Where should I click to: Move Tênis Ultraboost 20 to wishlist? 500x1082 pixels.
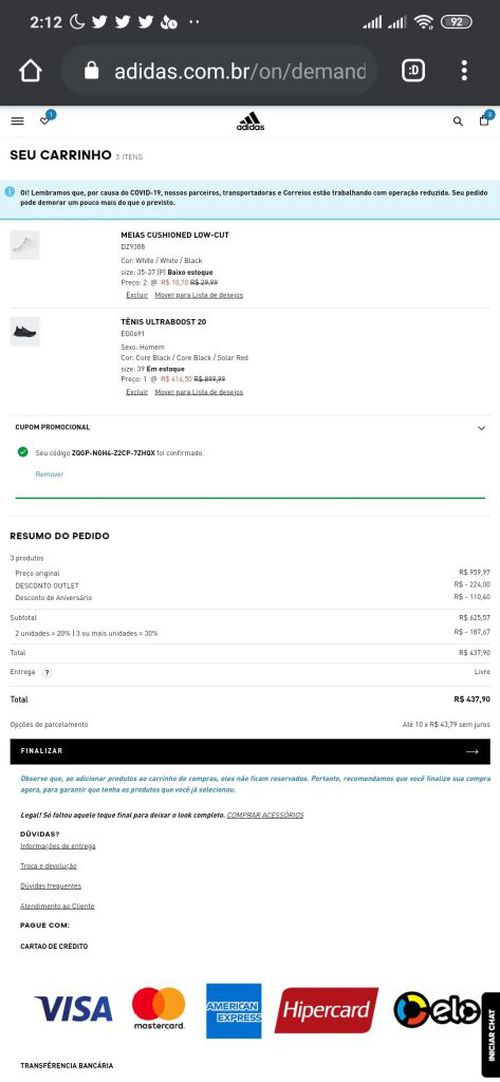pyautogui.click(x=199, y=392)
